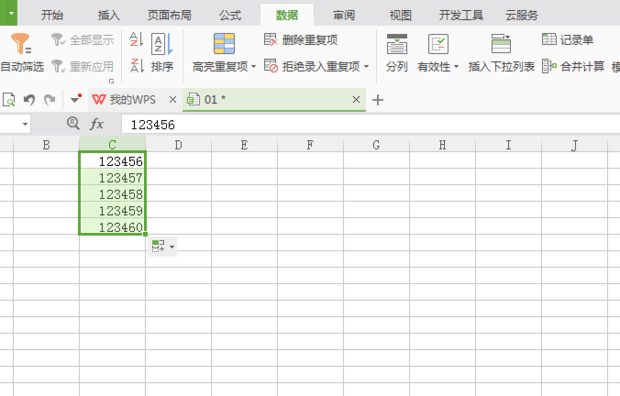Open the 排序 sort dialog icon

[162, 44]
